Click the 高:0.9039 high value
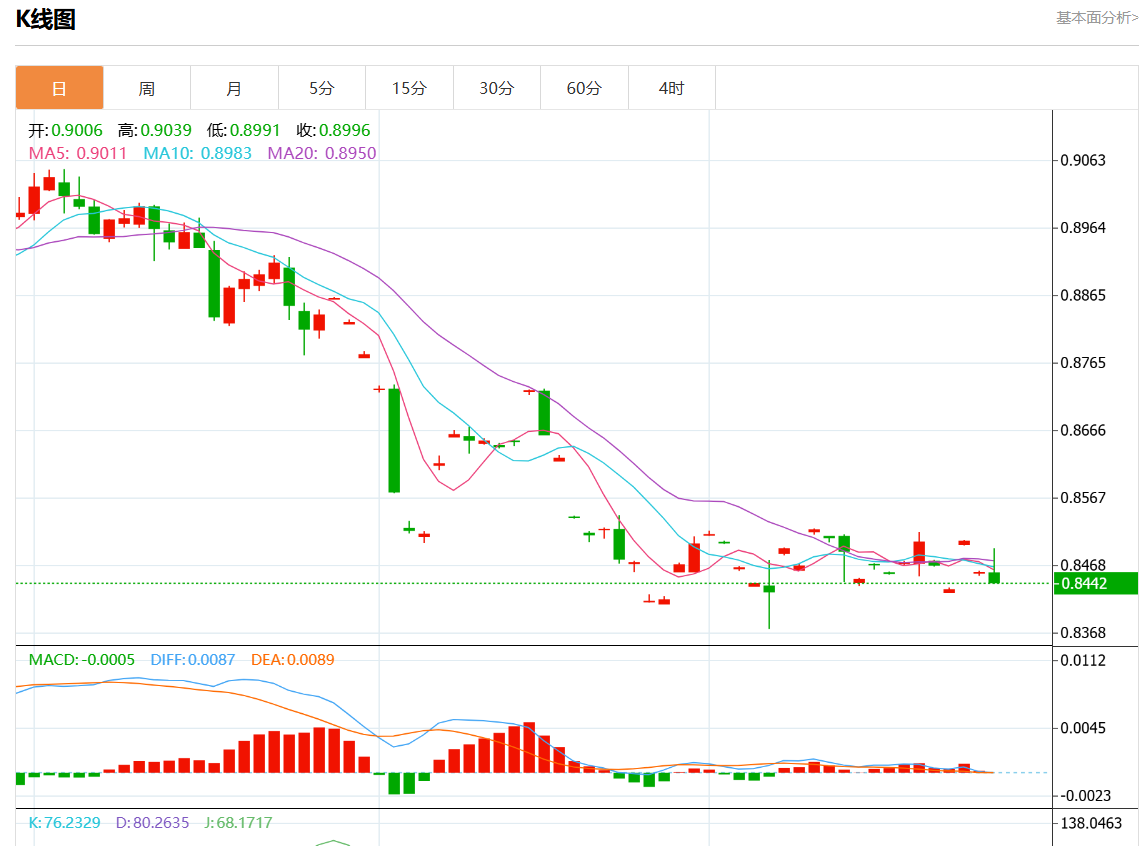 click(x=154, y=130)
